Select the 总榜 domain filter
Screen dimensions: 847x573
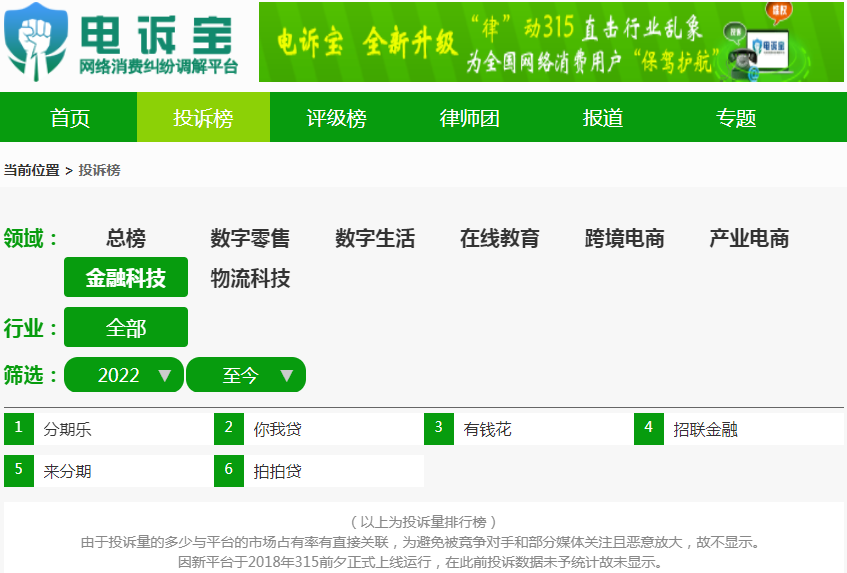tap(126, 238)
